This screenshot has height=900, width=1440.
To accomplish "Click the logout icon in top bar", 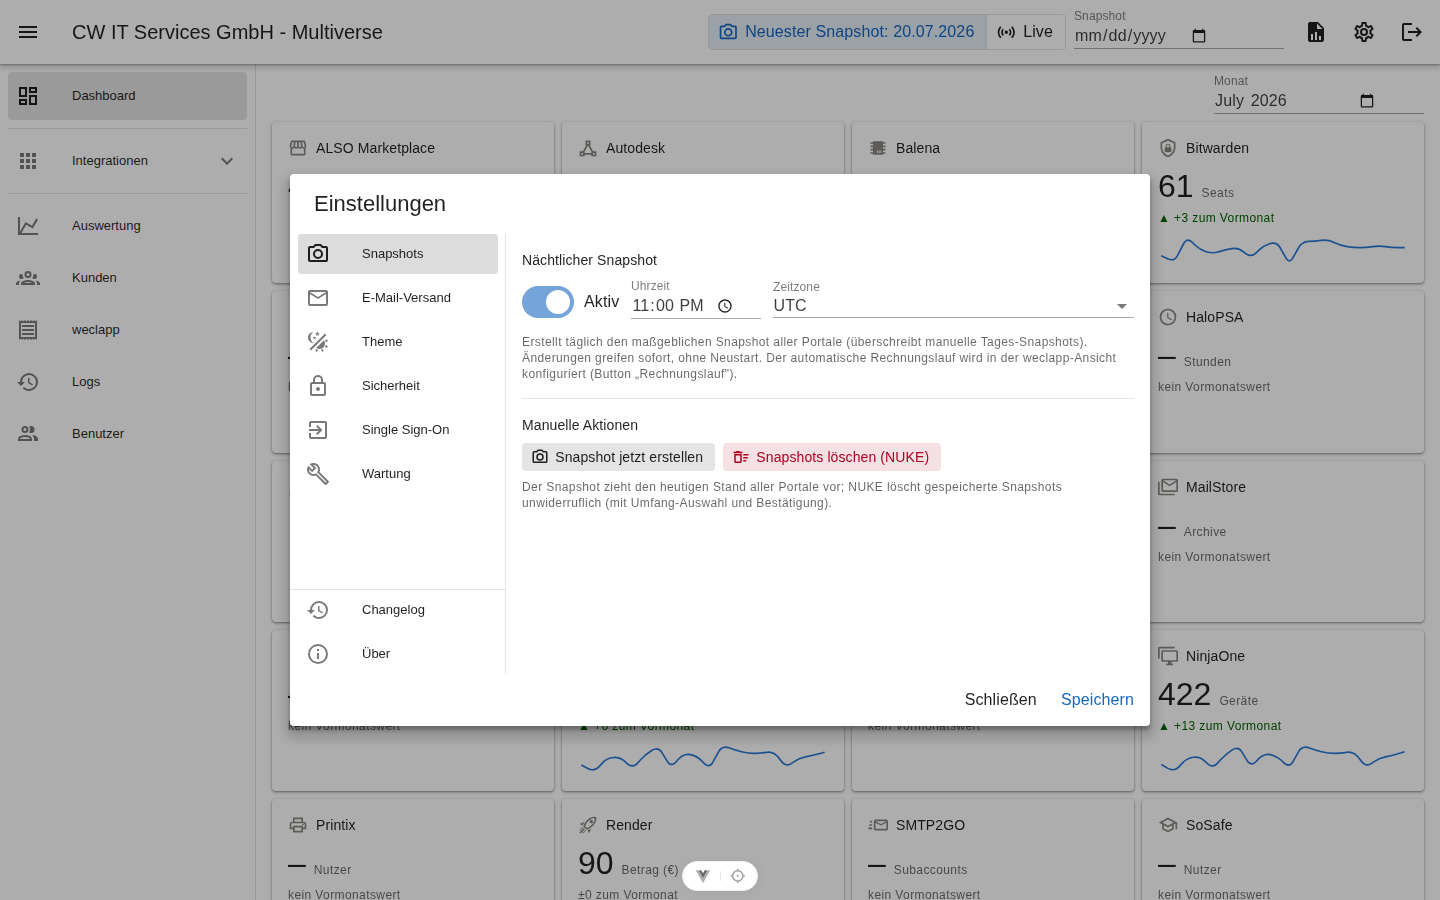I will [x=1412, y=32].
